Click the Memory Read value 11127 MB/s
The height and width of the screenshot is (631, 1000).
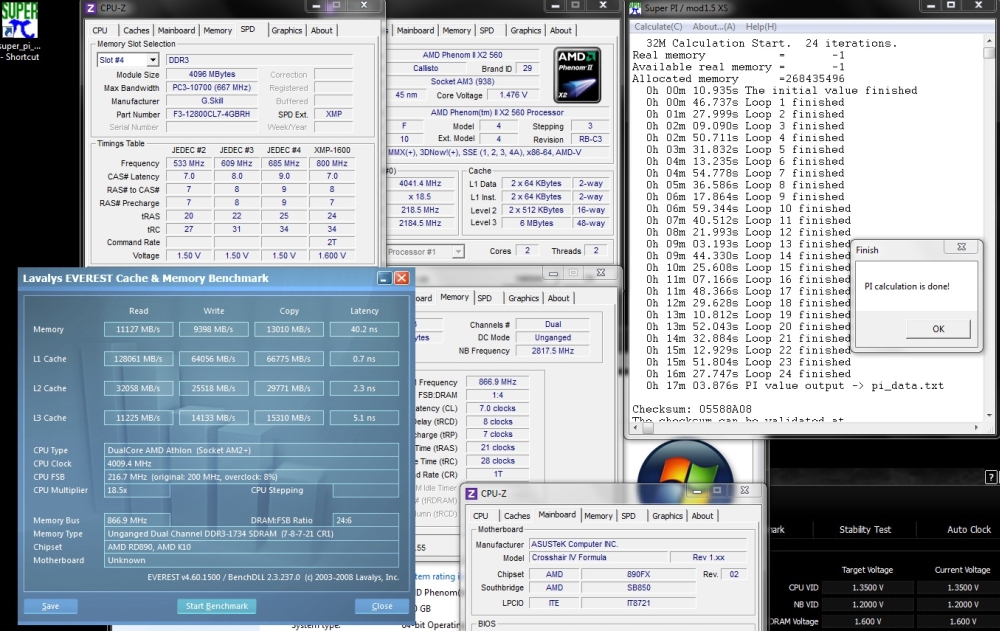pyautogui.click(x=138, y=329)
